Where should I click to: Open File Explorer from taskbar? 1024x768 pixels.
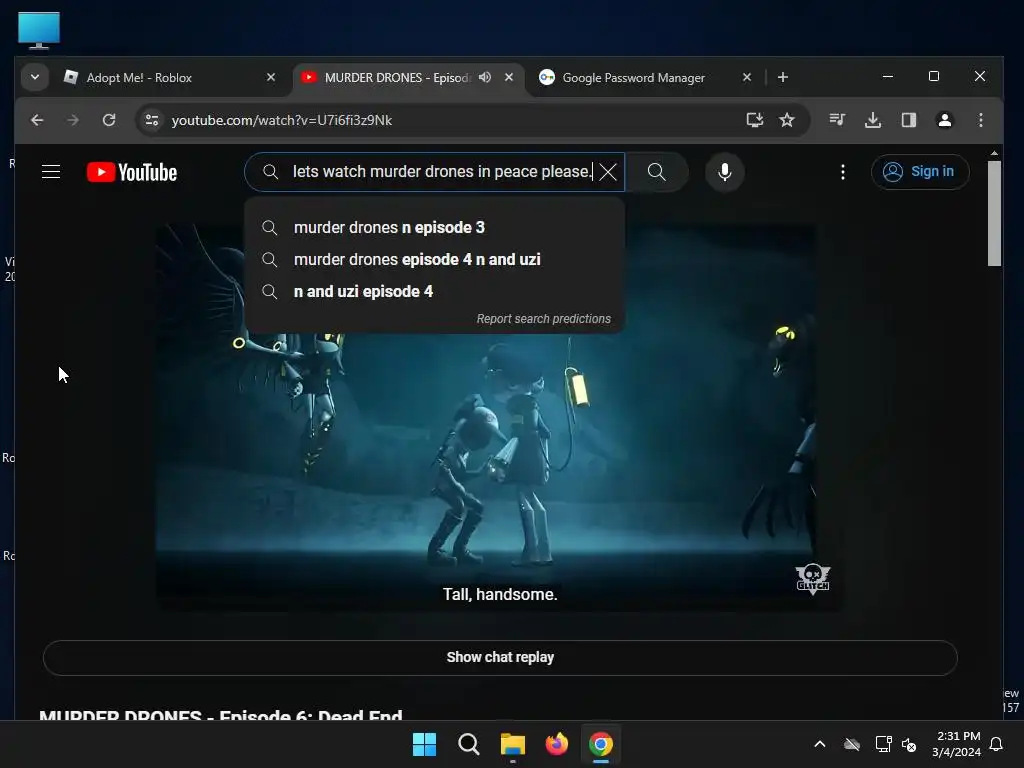513,744
